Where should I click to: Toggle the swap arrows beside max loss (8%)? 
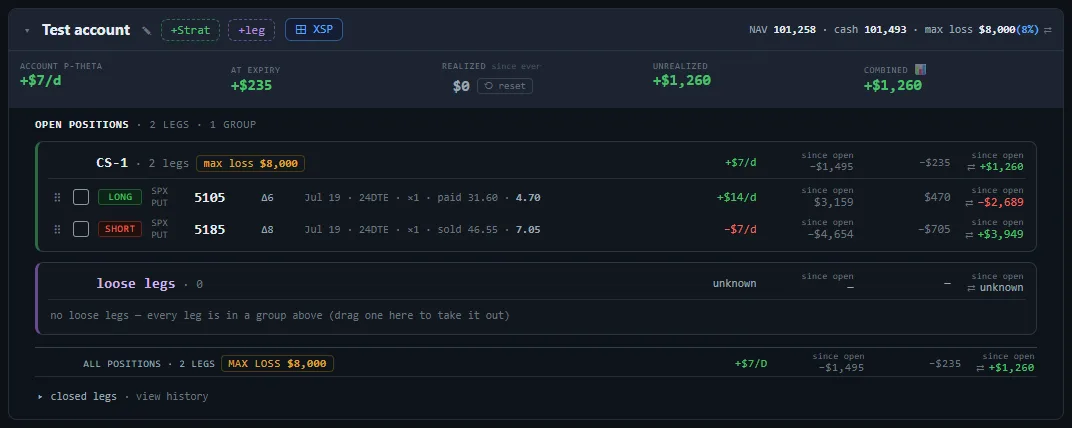click(1047, 30)
